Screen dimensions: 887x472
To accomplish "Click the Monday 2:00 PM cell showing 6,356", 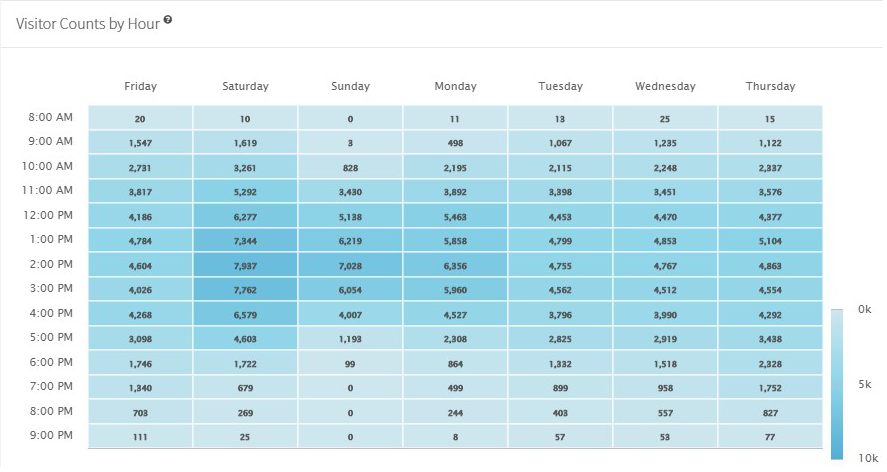I will (x=455, y=265).
